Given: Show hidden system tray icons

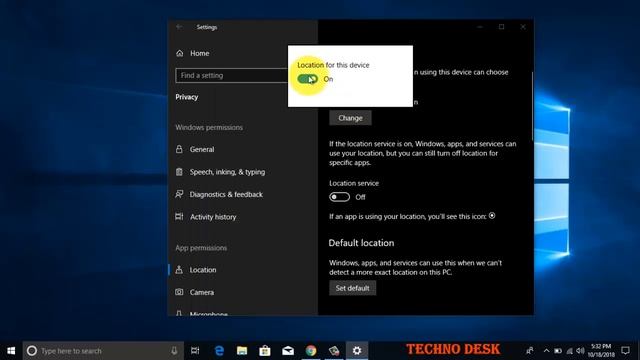Looking at the screenshot, I should [x=546, y=351].
